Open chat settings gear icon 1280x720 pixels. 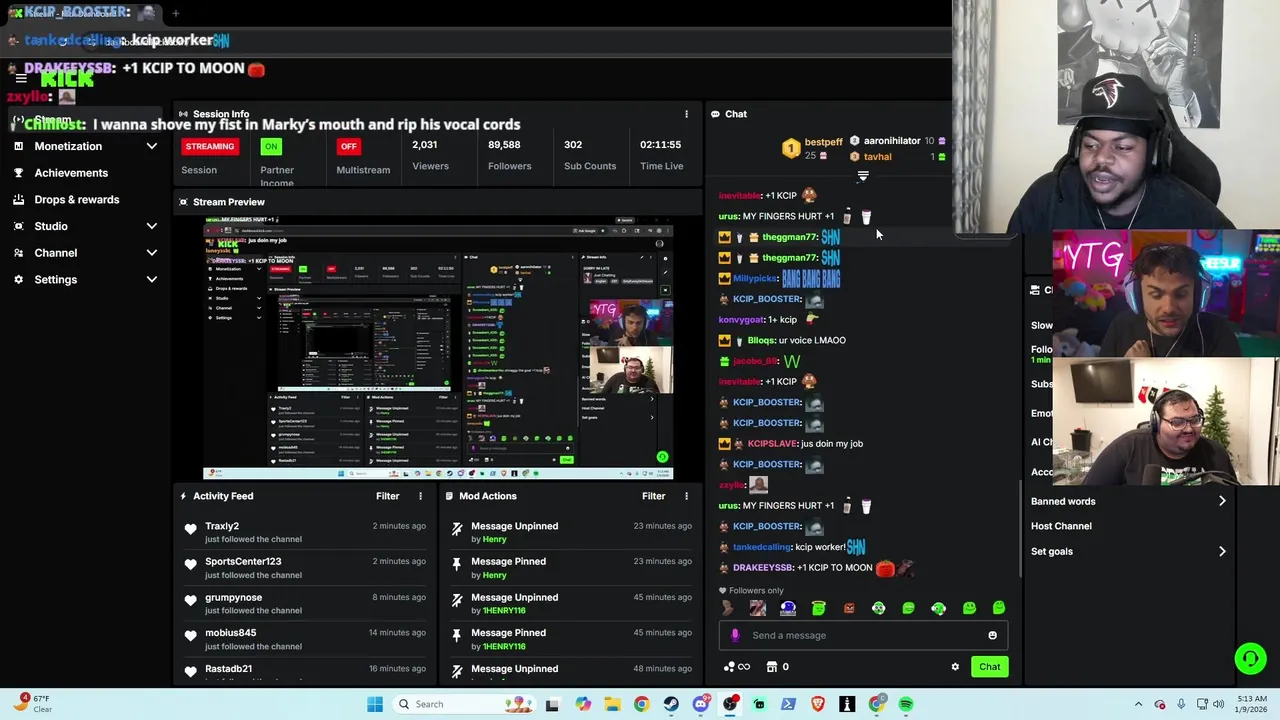pos(955,667)
